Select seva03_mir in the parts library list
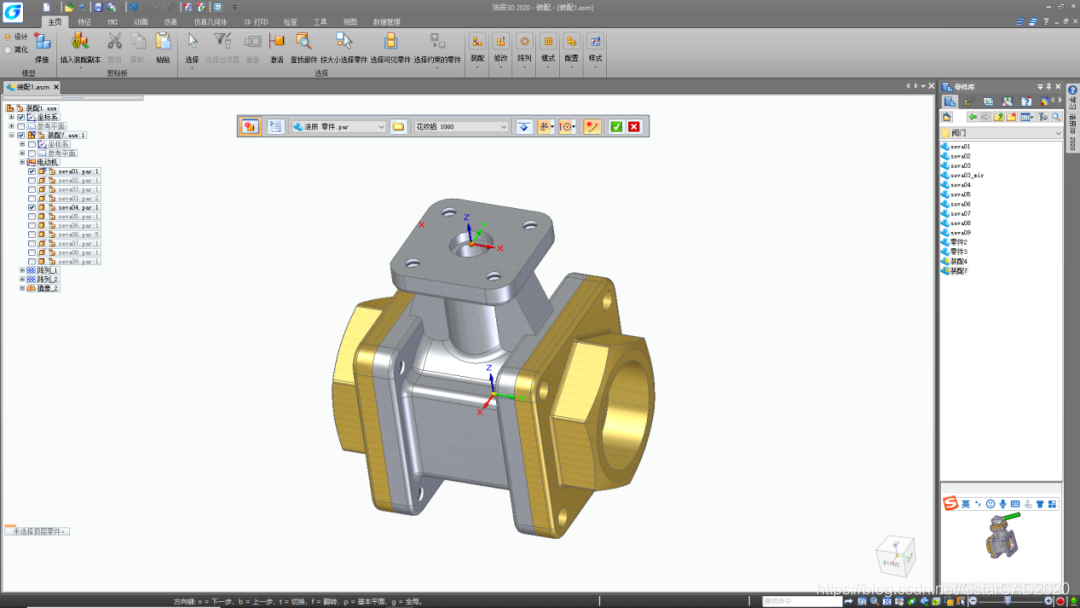Viewport: 1080px width, 608px height. click(x=966, y=175)
